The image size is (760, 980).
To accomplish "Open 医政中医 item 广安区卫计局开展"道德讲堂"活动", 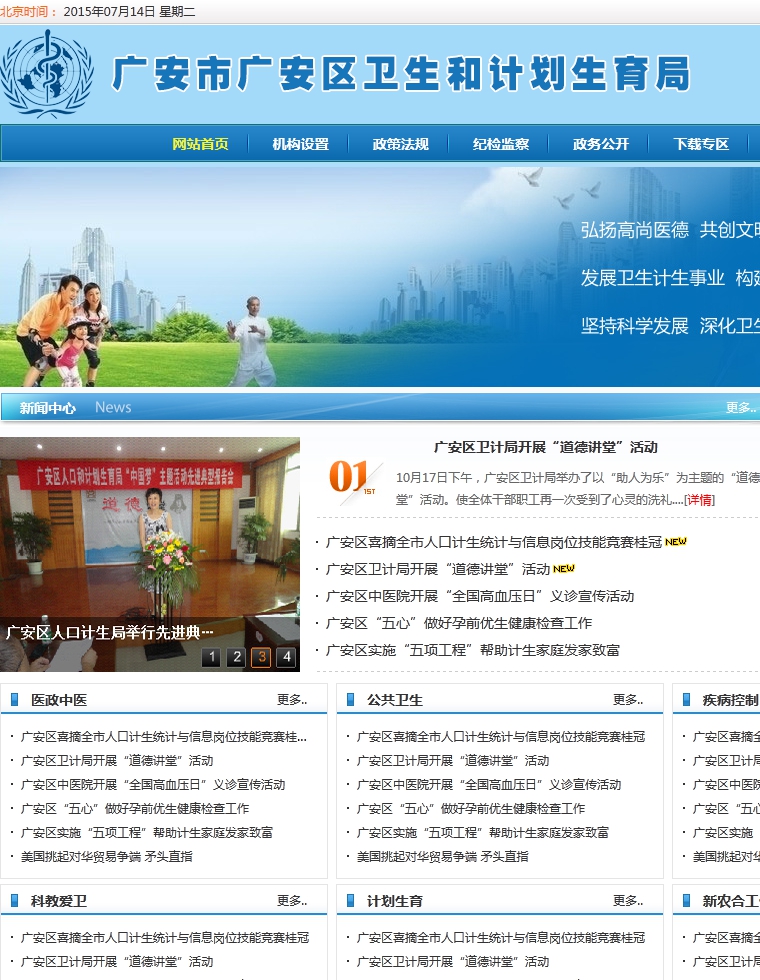I will click(117, 761).
